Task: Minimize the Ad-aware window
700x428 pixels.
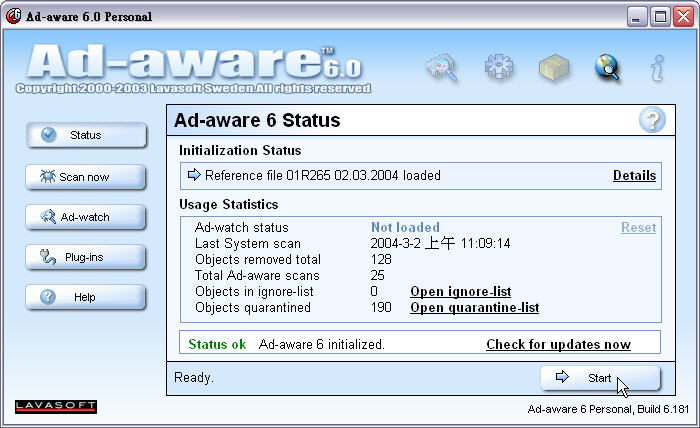Action: pyautogui.click(x=637, y=17)
